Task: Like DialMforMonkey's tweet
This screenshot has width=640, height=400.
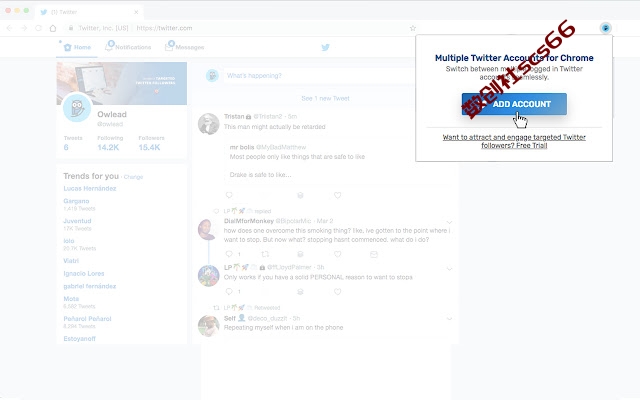Action: pos(338,254)
